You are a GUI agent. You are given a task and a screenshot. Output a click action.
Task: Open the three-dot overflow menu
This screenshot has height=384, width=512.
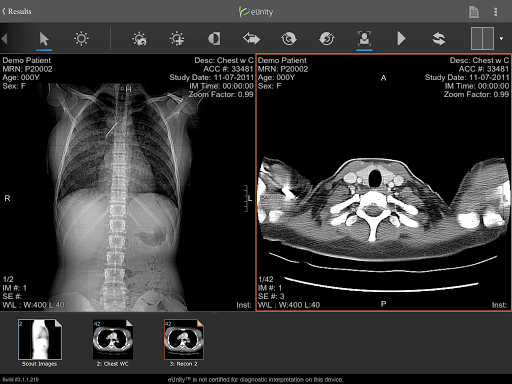(496, 12)
